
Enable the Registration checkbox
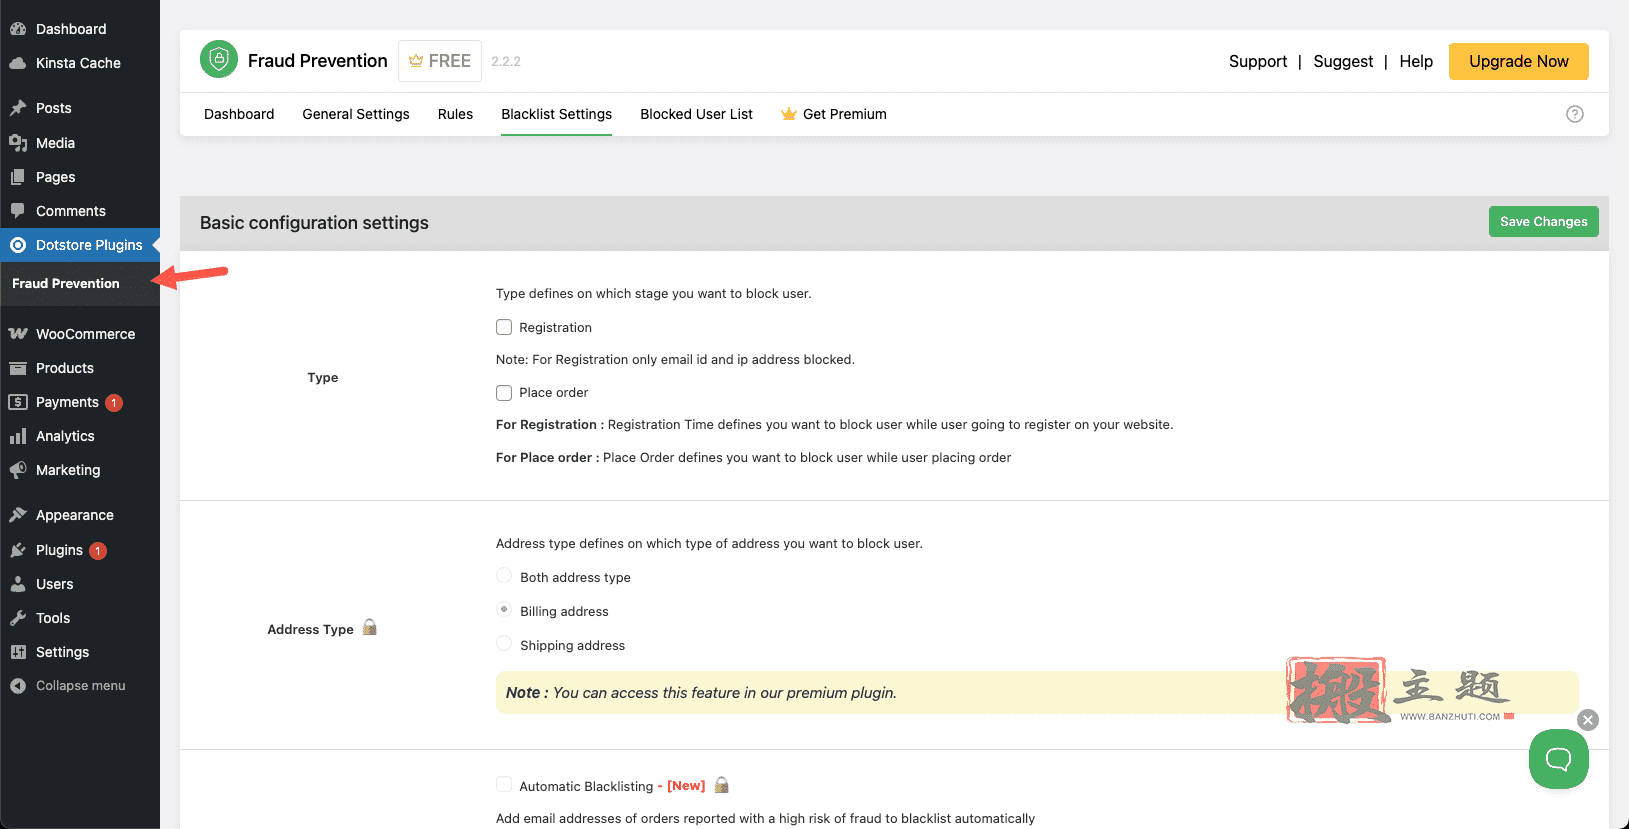coord(504,327)
